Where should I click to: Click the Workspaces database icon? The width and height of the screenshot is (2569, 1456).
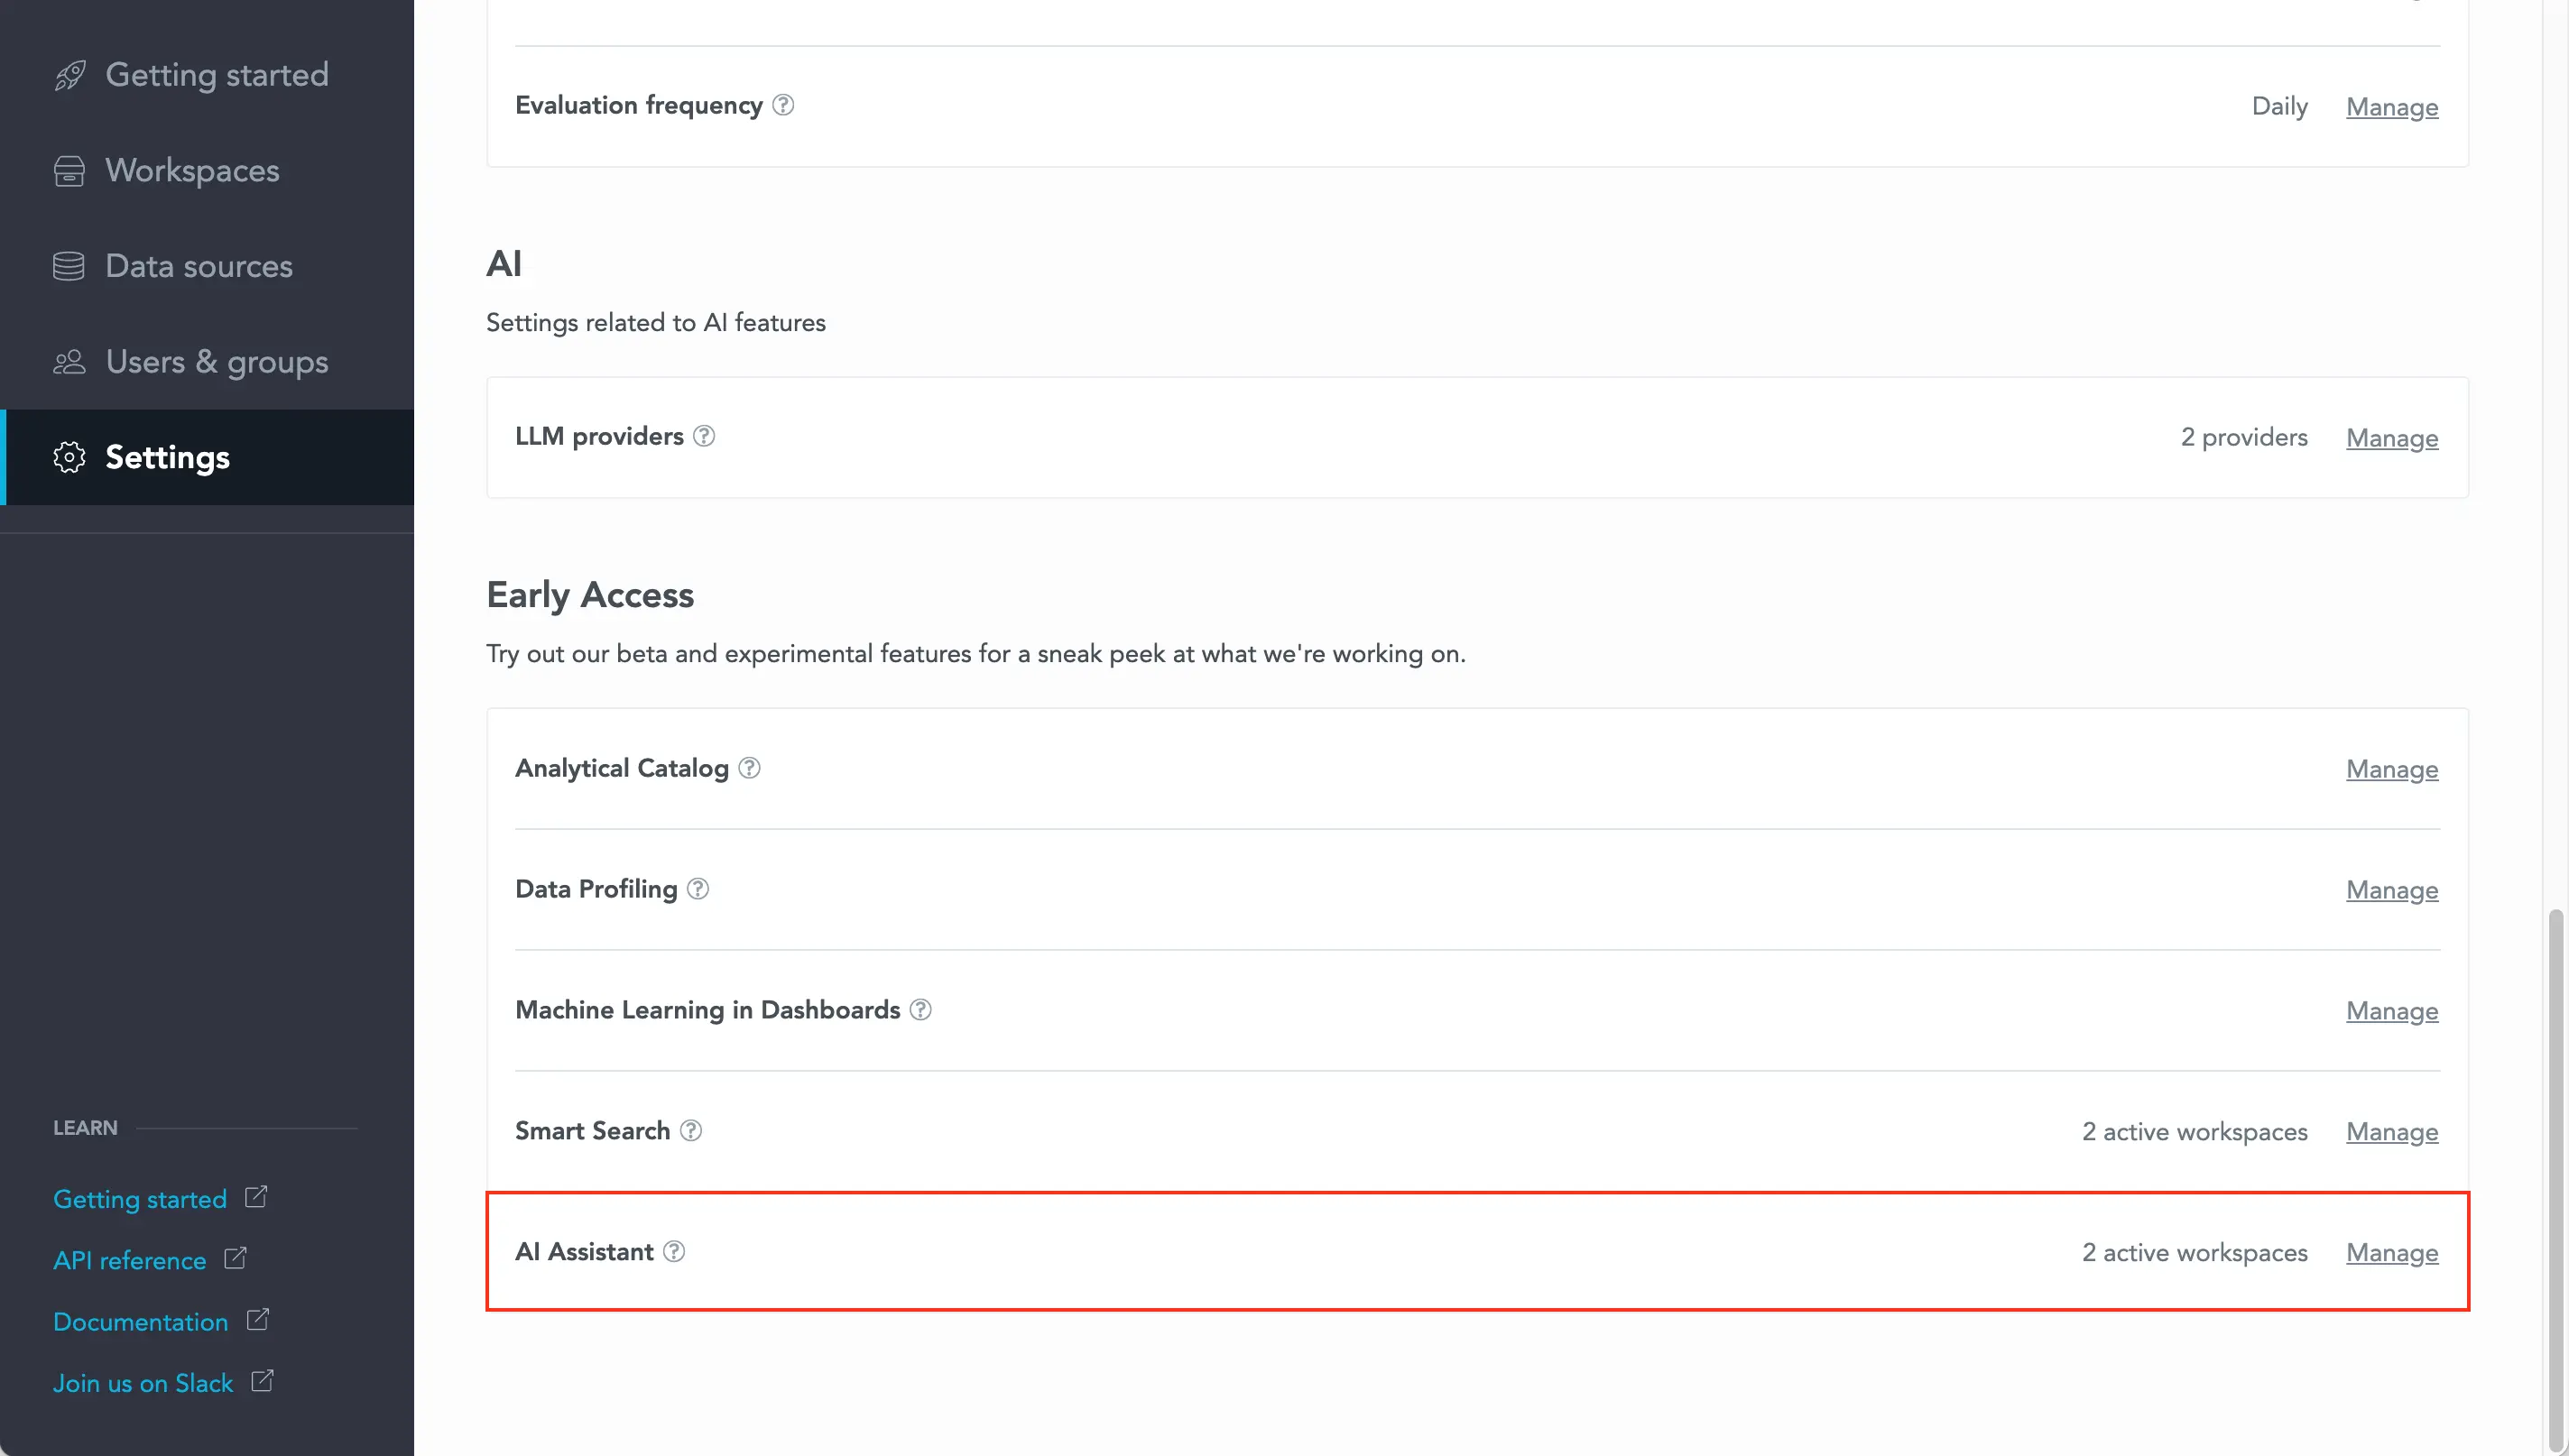click(69, 170)
